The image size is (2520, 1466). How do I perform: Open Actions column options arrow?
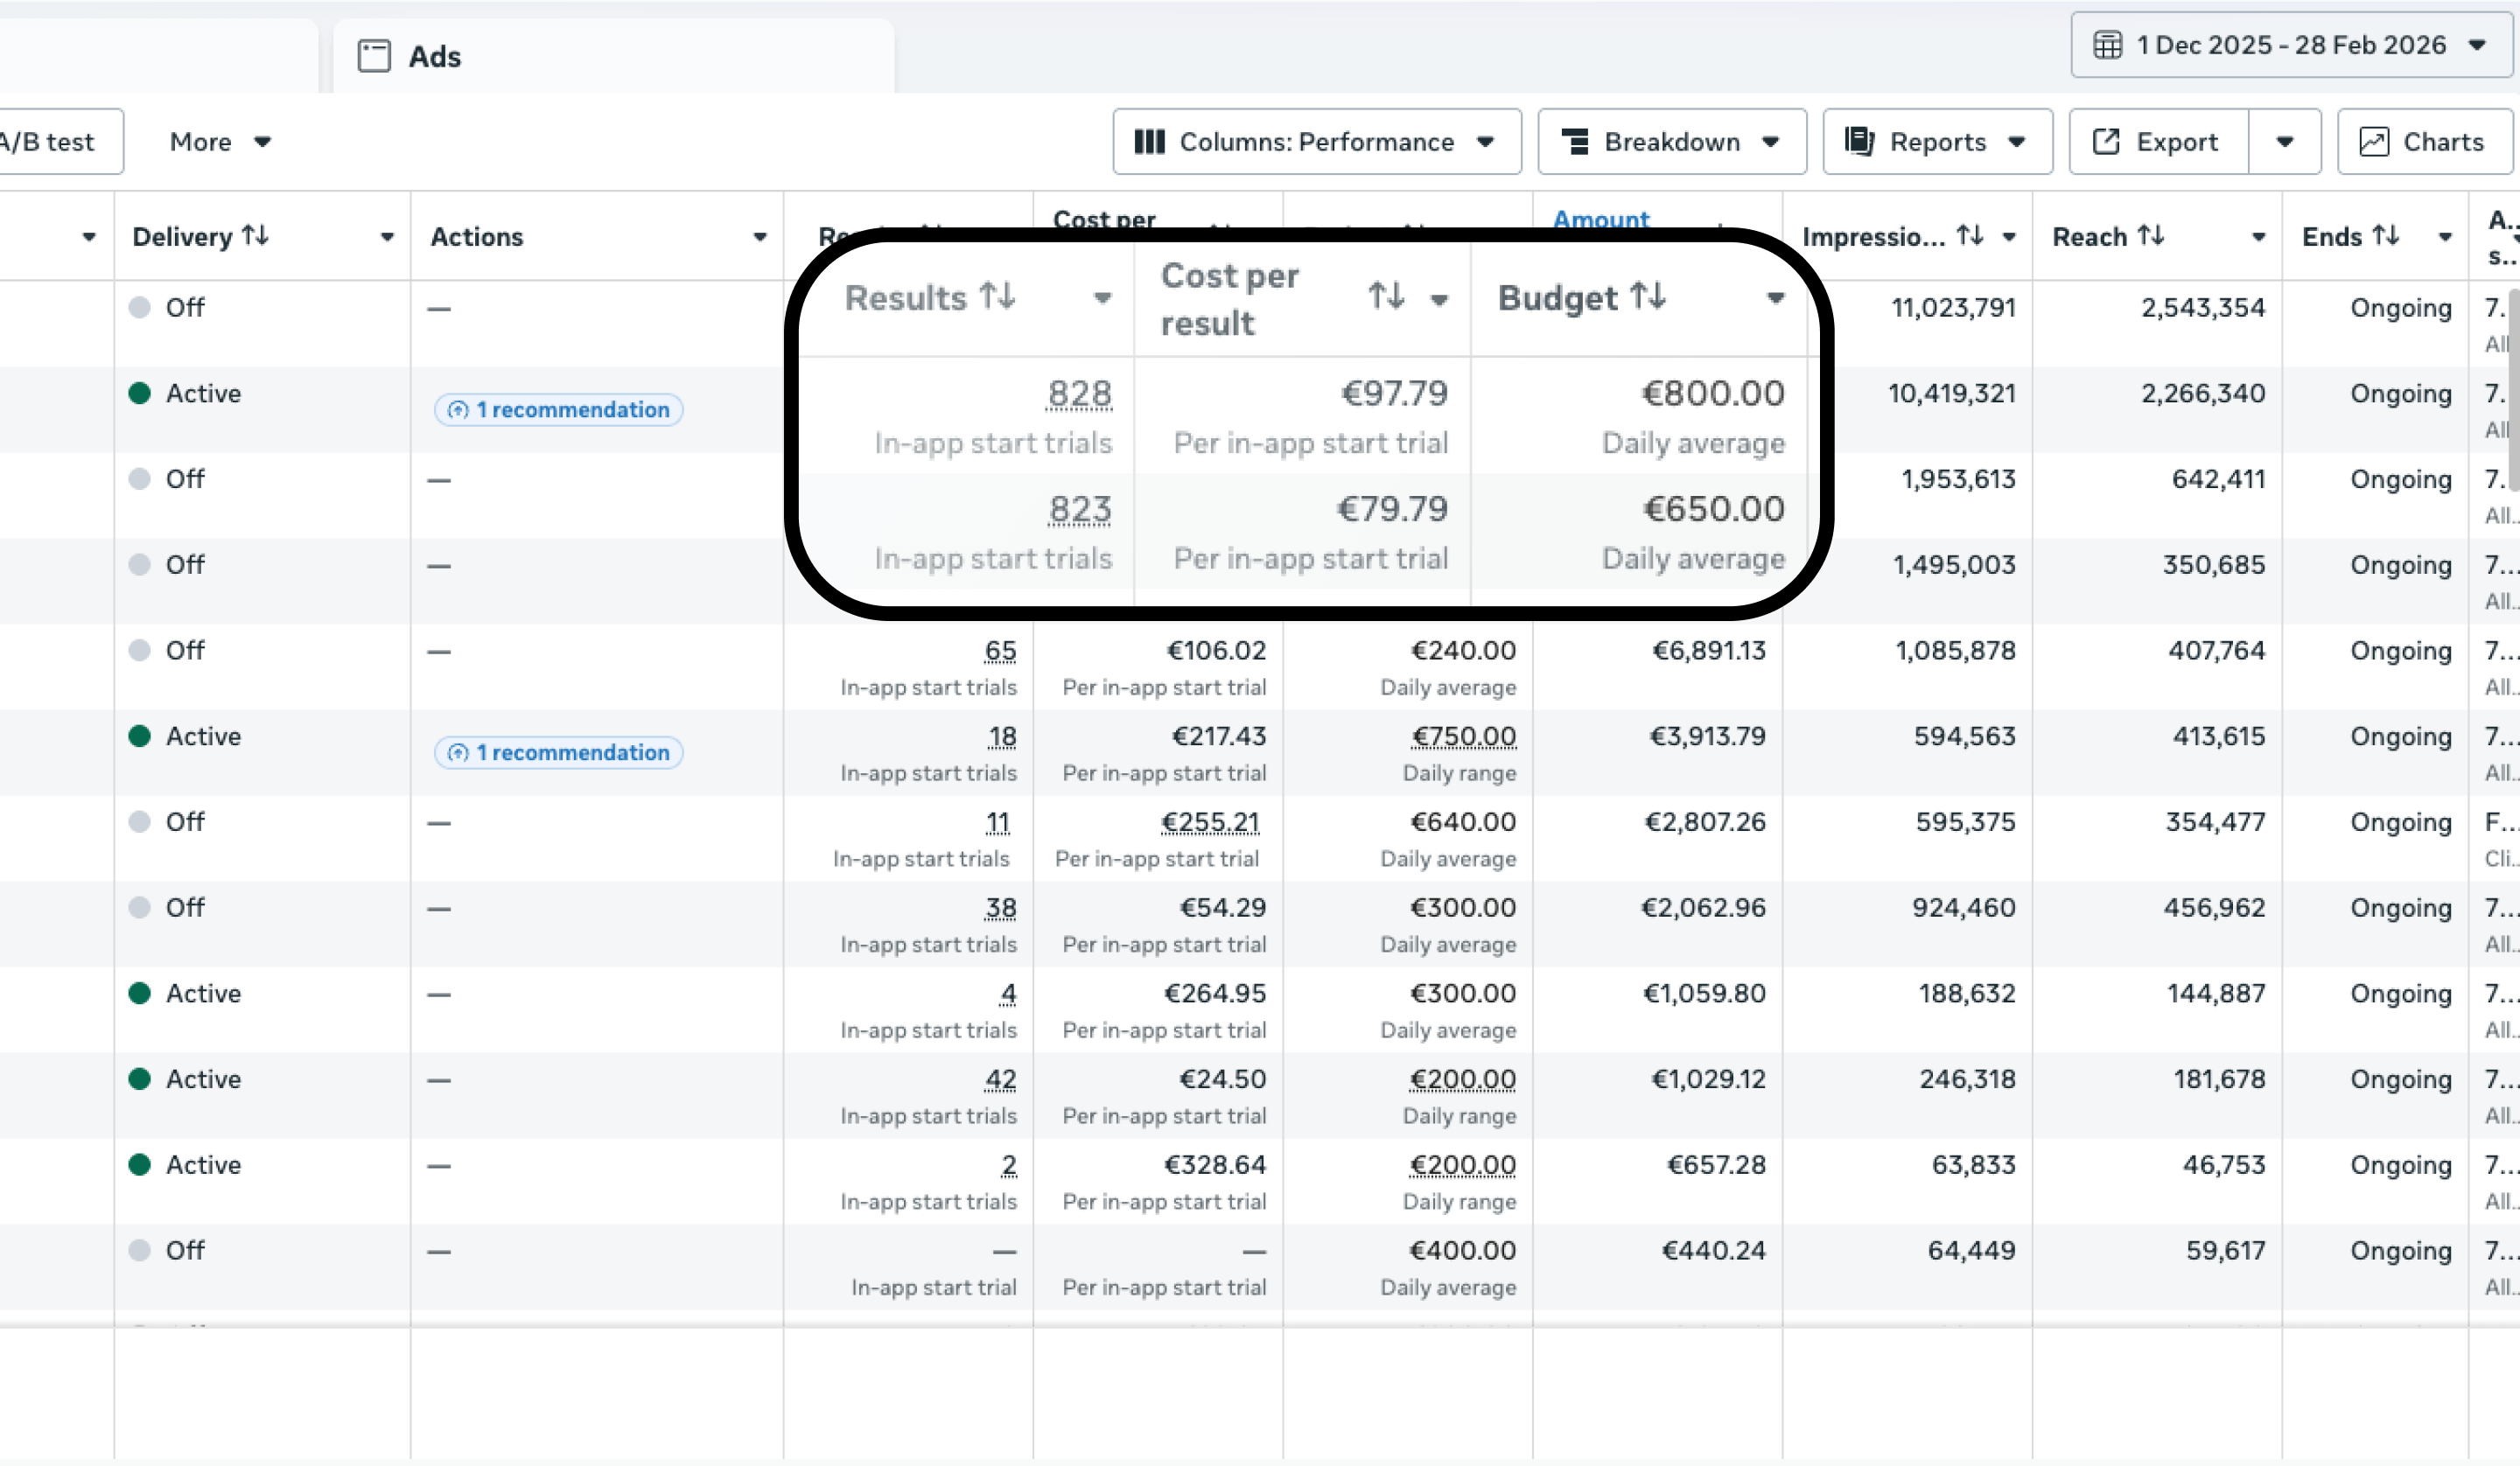760,237
